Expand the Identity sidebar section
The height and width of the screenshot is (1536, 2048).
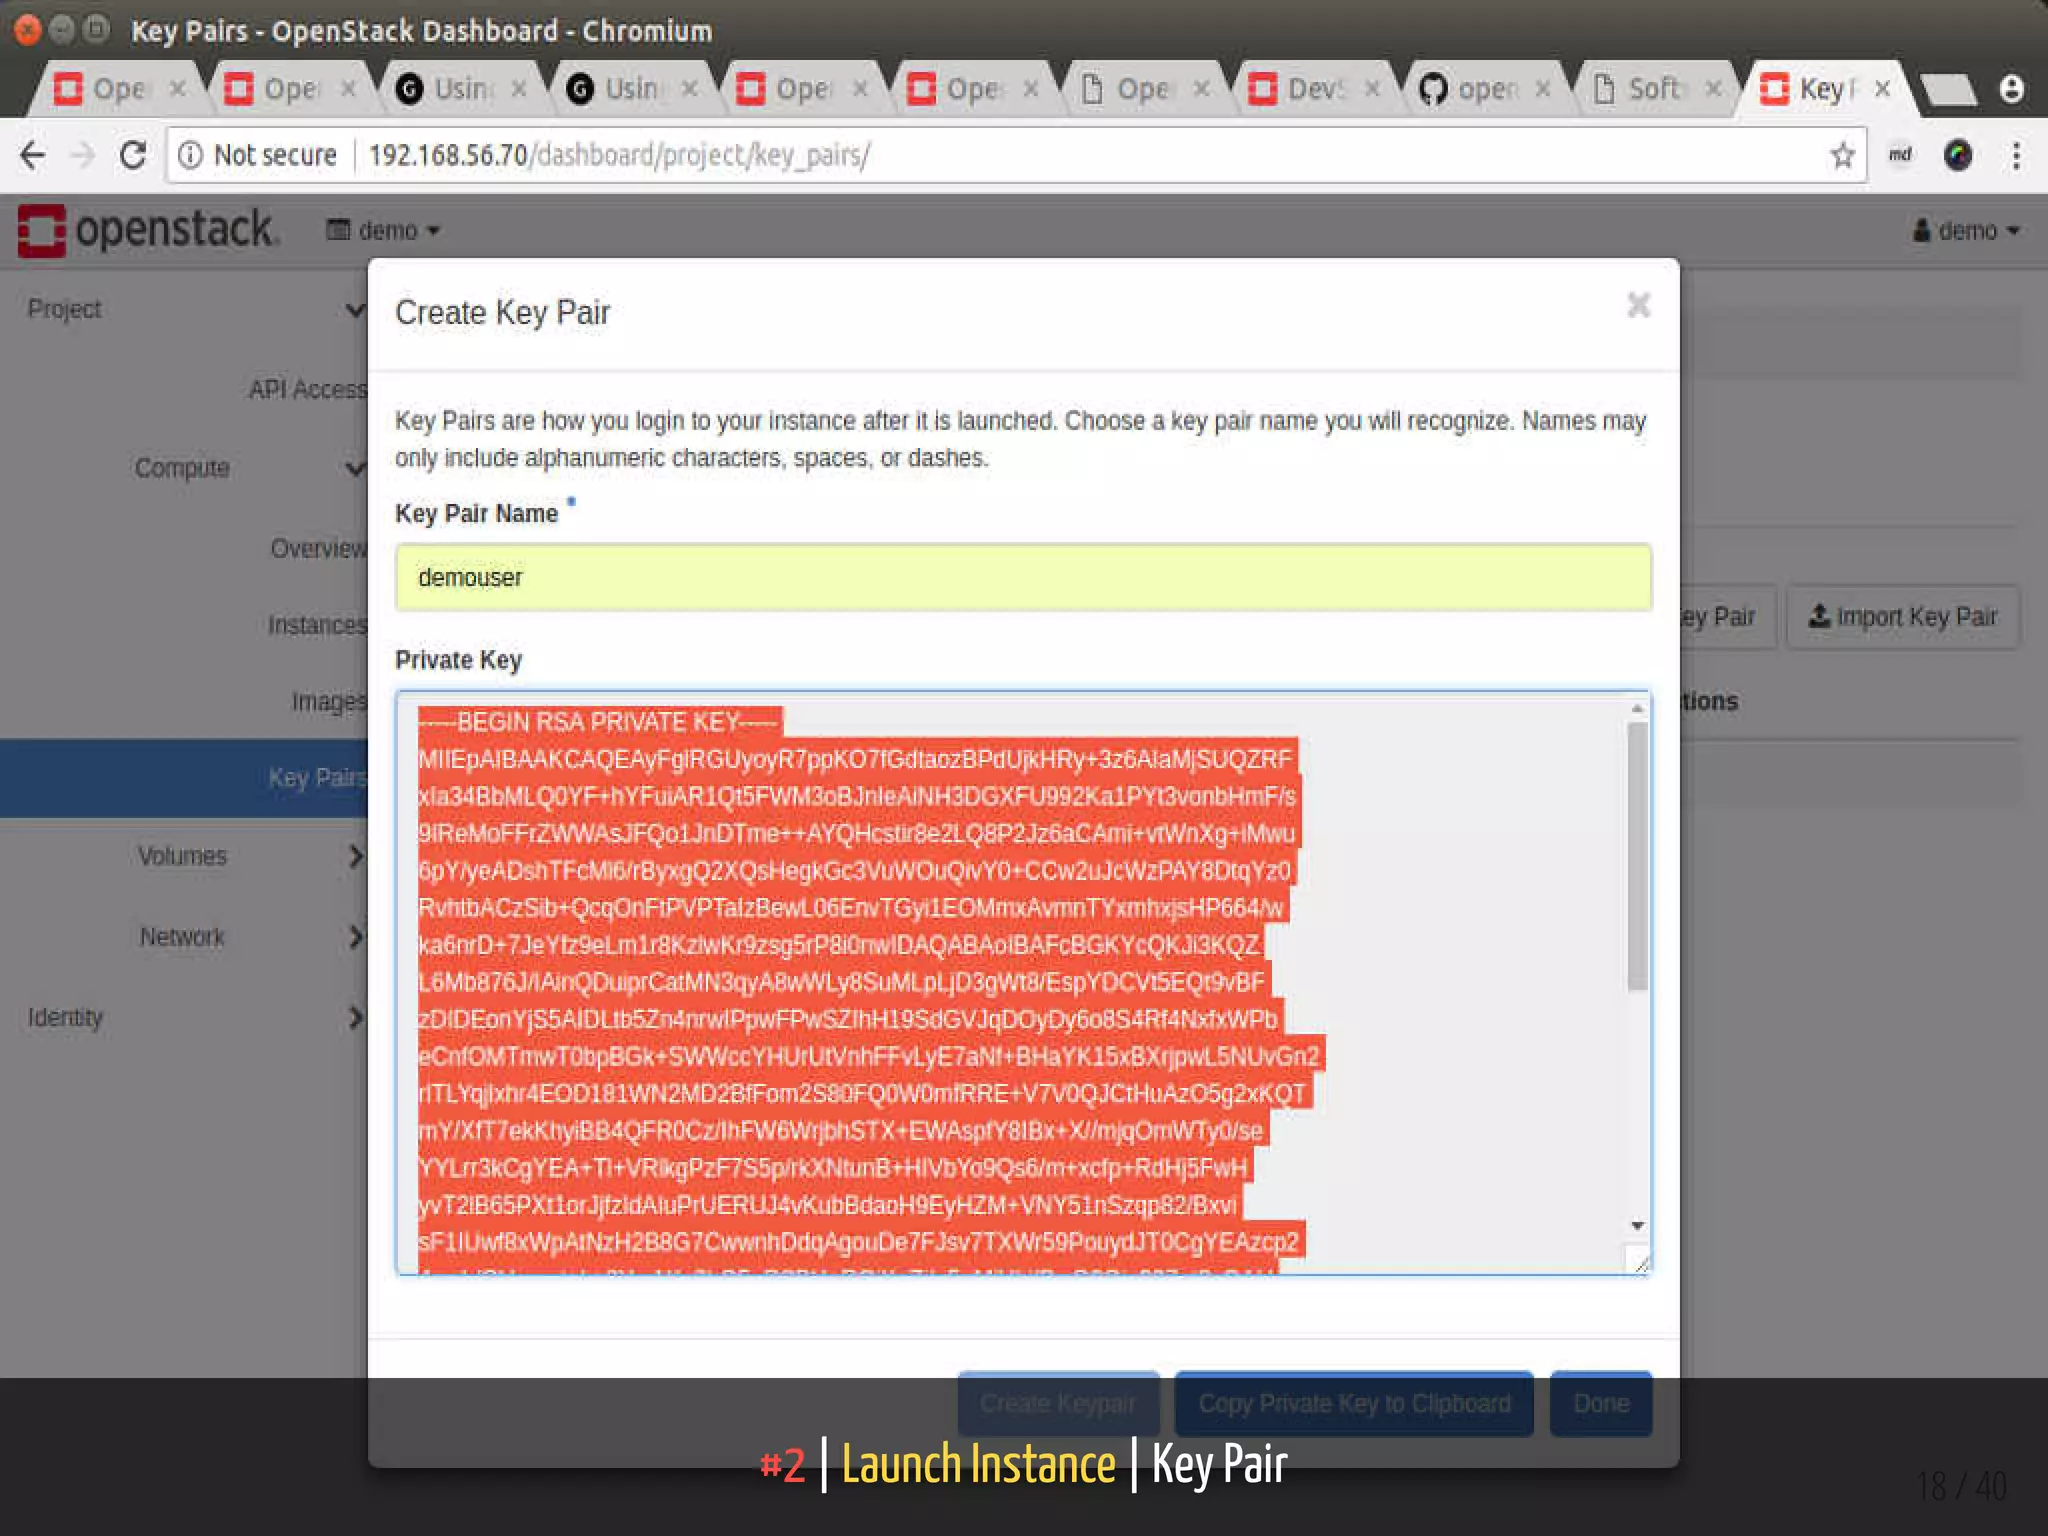point(66,1018)
